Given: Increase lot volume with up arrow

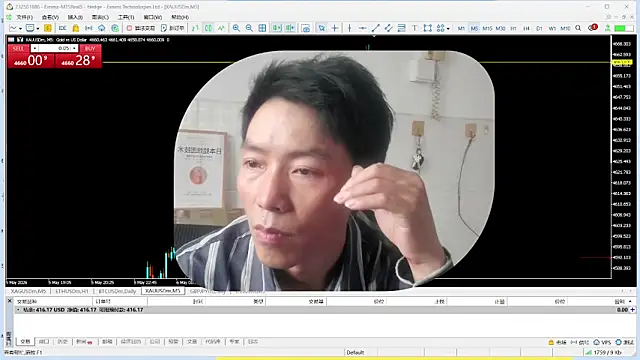Looking at the screenshot, I should (74, 49).
